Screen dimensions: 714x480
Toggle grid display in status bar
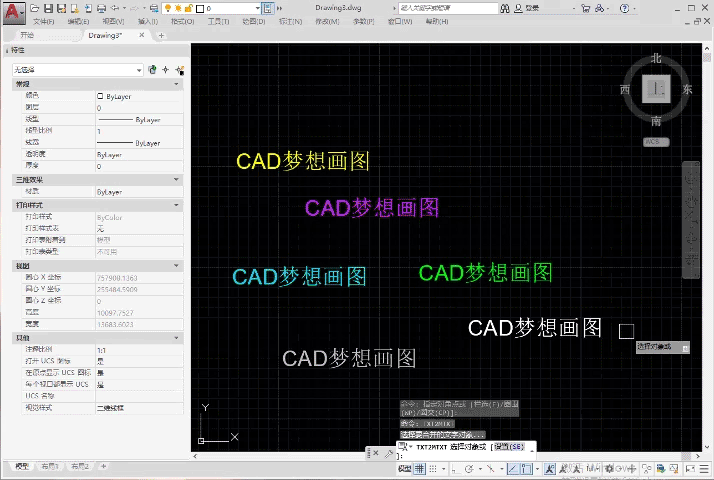click(x=419, y=468)
